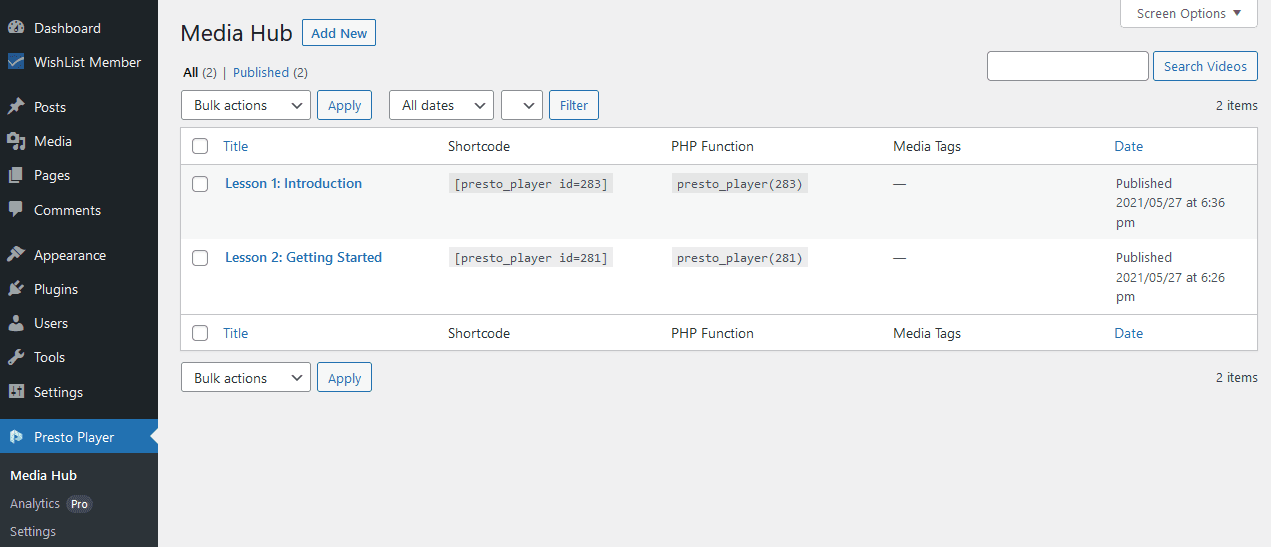Expand the Screen Options panel
Image resolution: width=1271 pixels, height=547 pixels.
1189,14
